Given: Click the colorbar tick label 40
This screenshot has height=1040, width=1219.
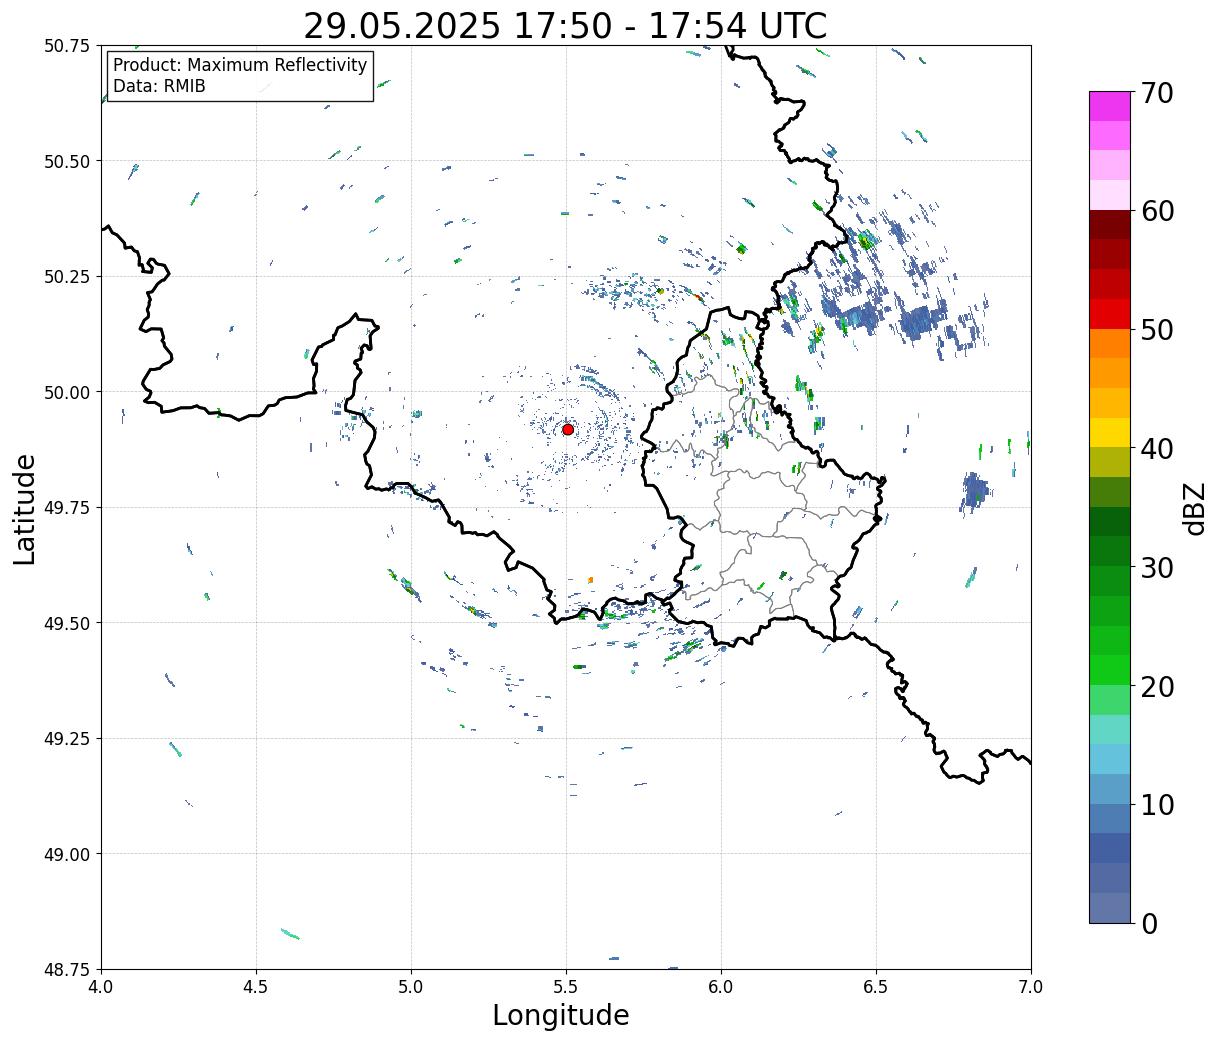Looking at the screenshot, I should [x=1156, y=449].
